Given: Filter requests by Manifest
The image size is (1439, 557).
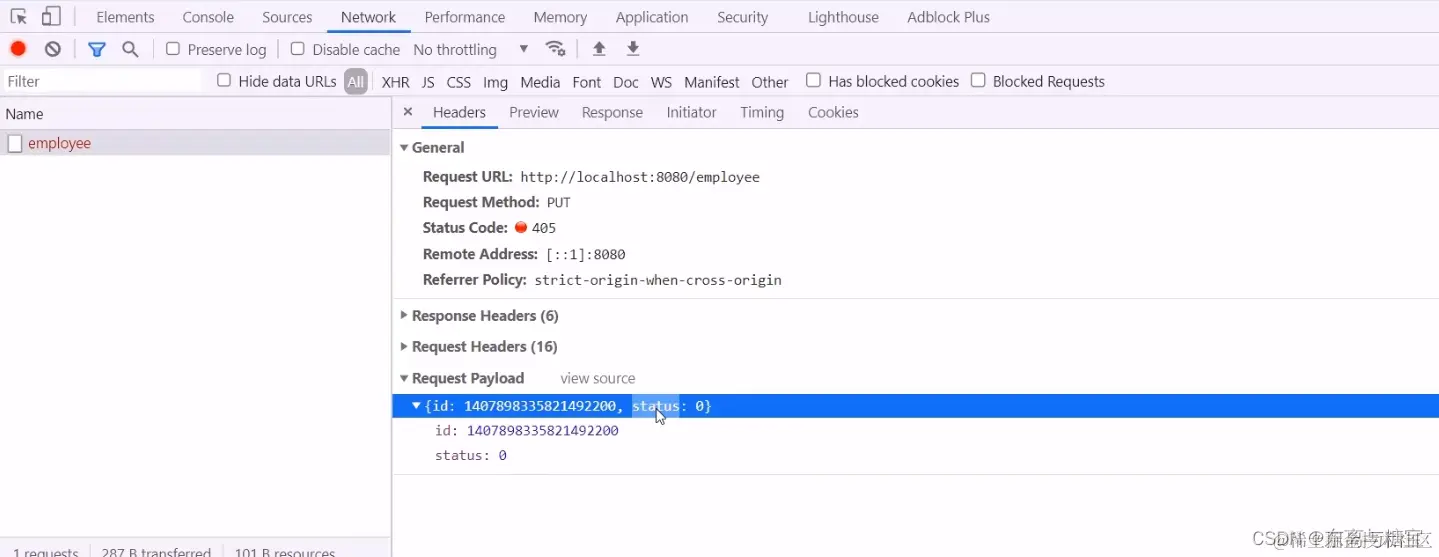Looking at the screenshot, I should [x=712, y=82].
